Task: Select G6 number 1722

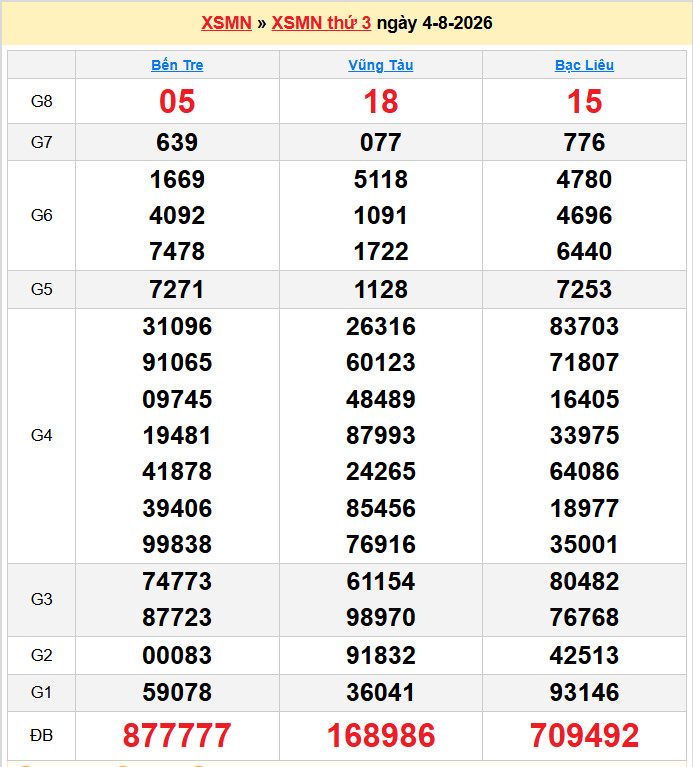Action: coord(380,251)
